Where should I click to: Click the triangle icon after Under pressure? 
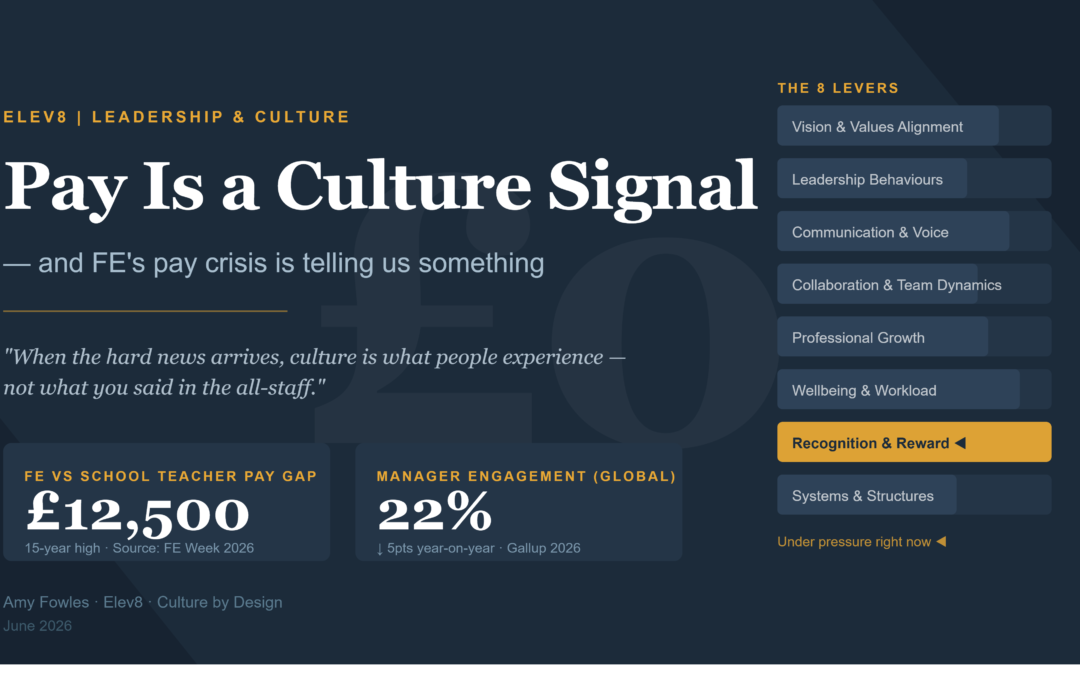click(941, 542)
